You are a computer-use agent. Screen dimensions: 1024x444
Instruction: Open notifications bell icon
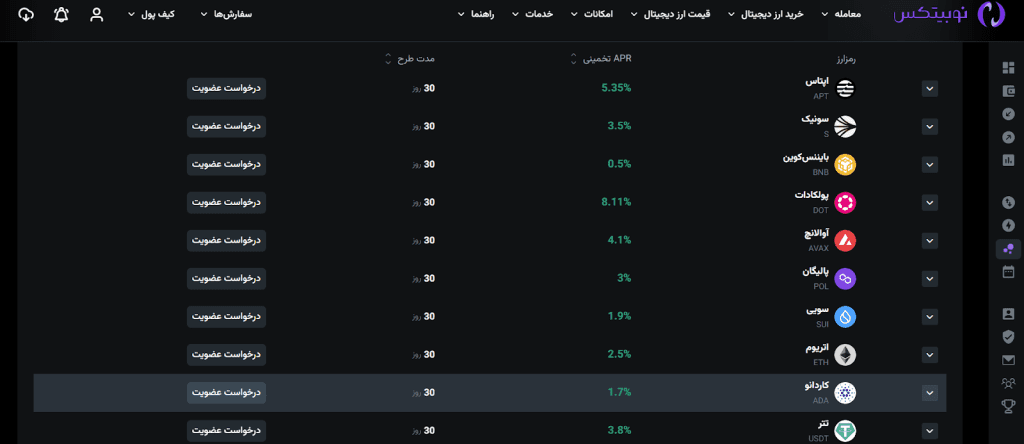[x=62, y=15]
